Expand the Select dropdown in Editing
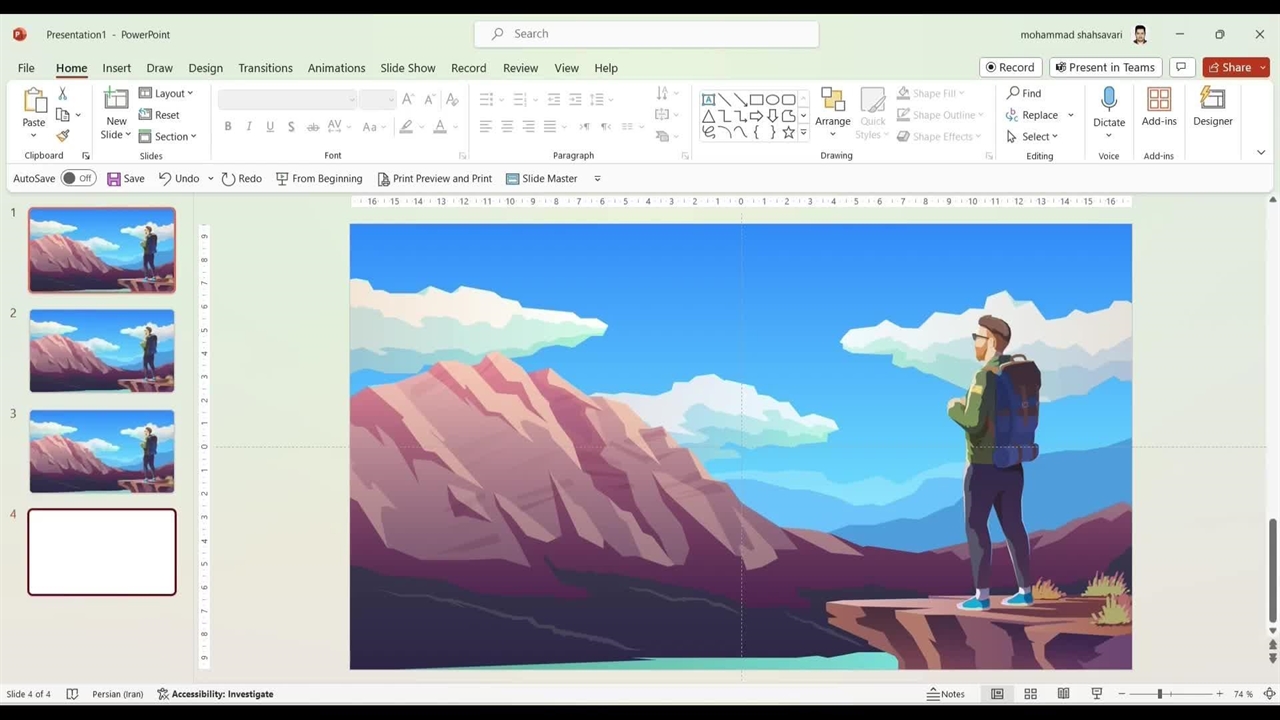This screenshot has height=720, width=1280. pyautogui.click(x=1033, y=136)
